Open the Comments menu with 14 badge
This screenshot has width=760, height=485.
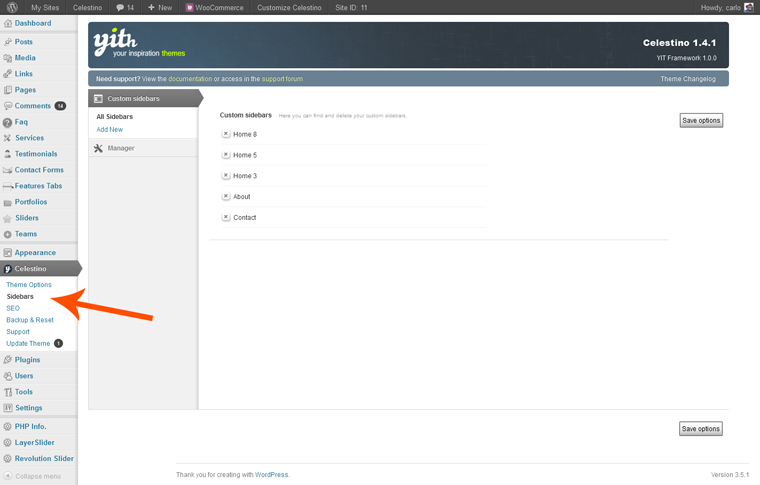[39, 106]
